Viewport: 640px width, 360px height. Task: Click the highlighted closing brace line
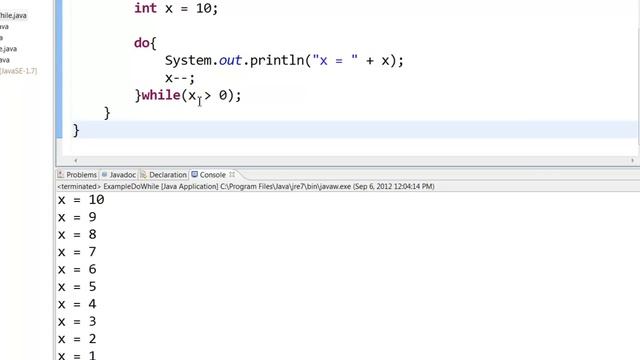[x=354, y=130]
